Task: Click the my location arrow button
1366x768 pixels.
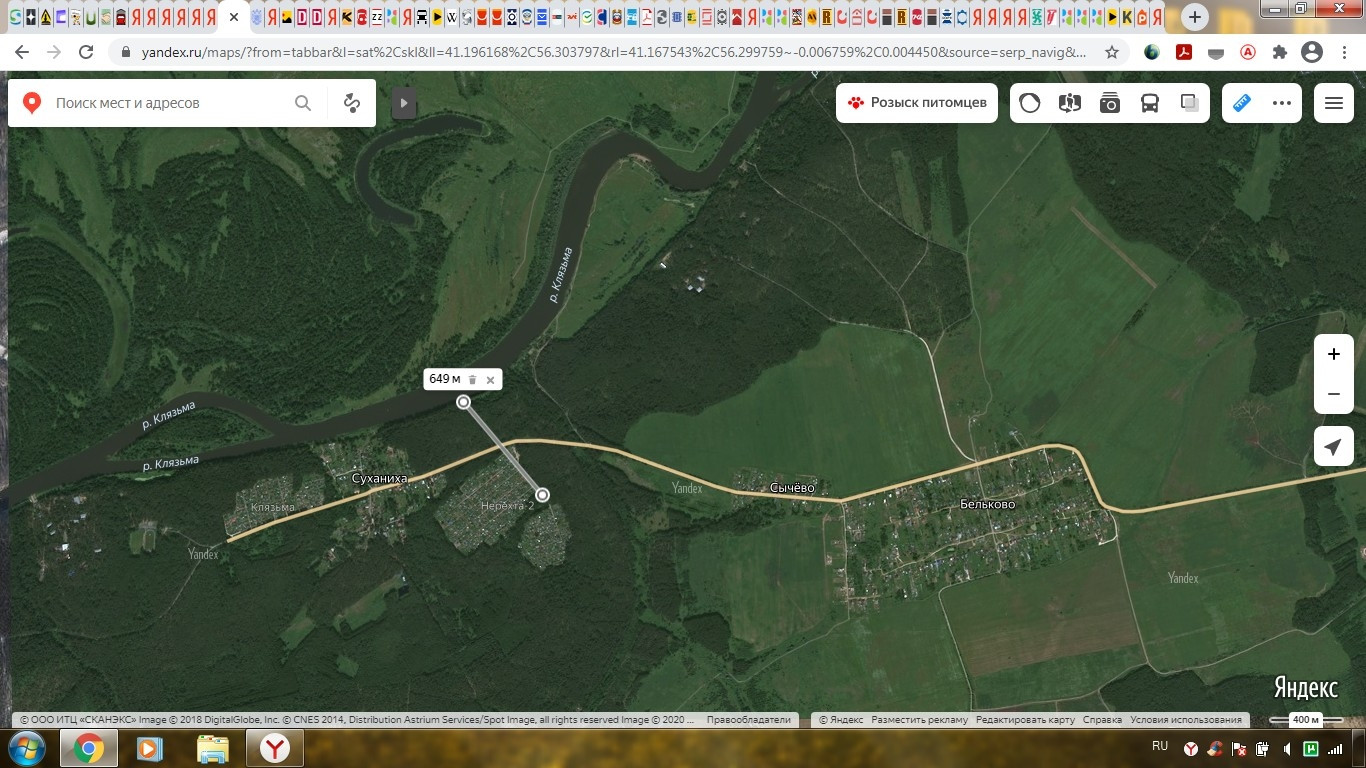Action: 1333,447
